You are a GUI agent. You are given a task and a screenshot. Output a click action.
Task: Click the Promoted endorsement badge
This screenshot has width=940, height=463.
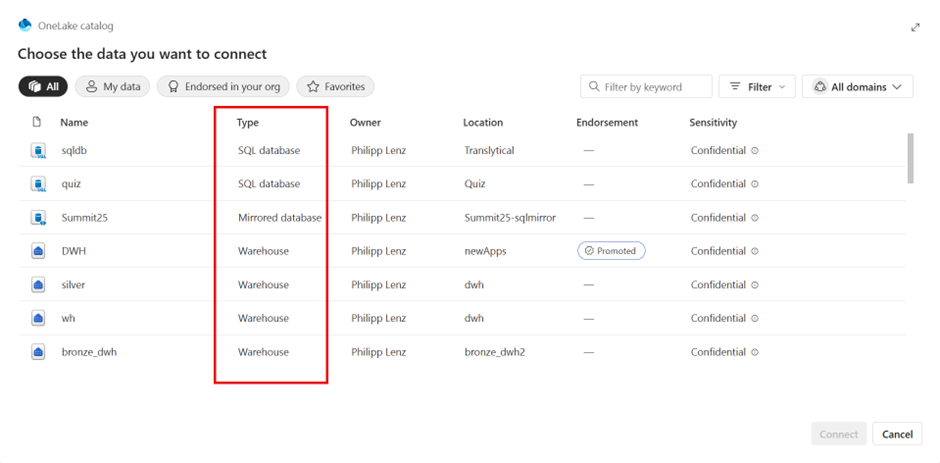tap(611, 251)
